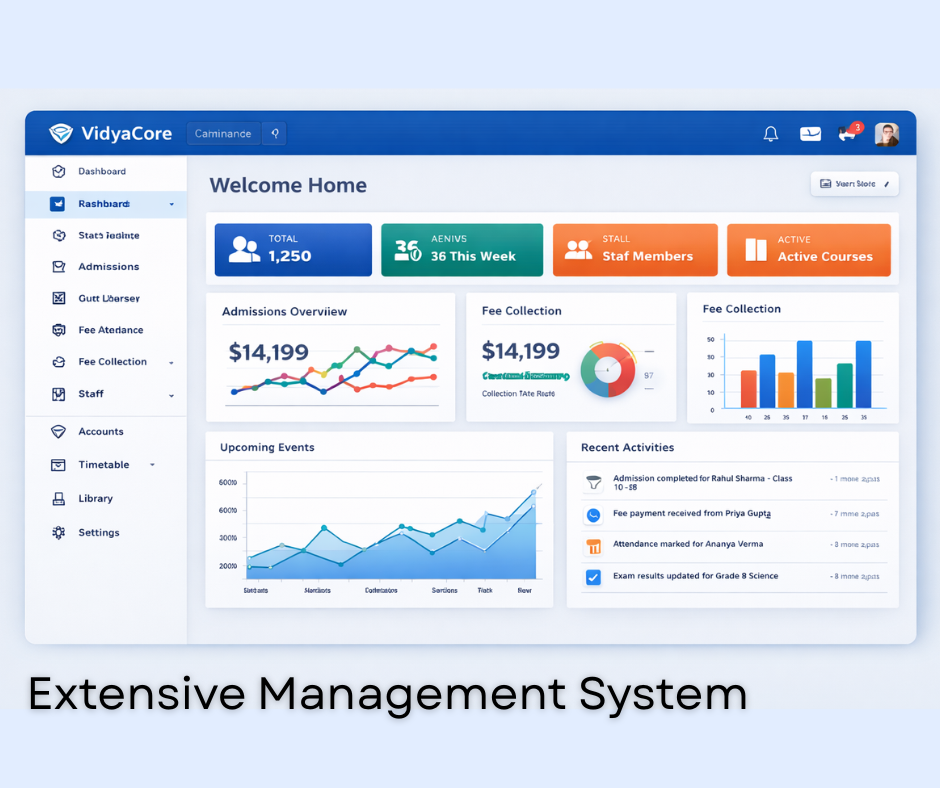Click the notification bell icon
Image resolution: width=940 pixels, height=788 pixels.
point(770,133)
